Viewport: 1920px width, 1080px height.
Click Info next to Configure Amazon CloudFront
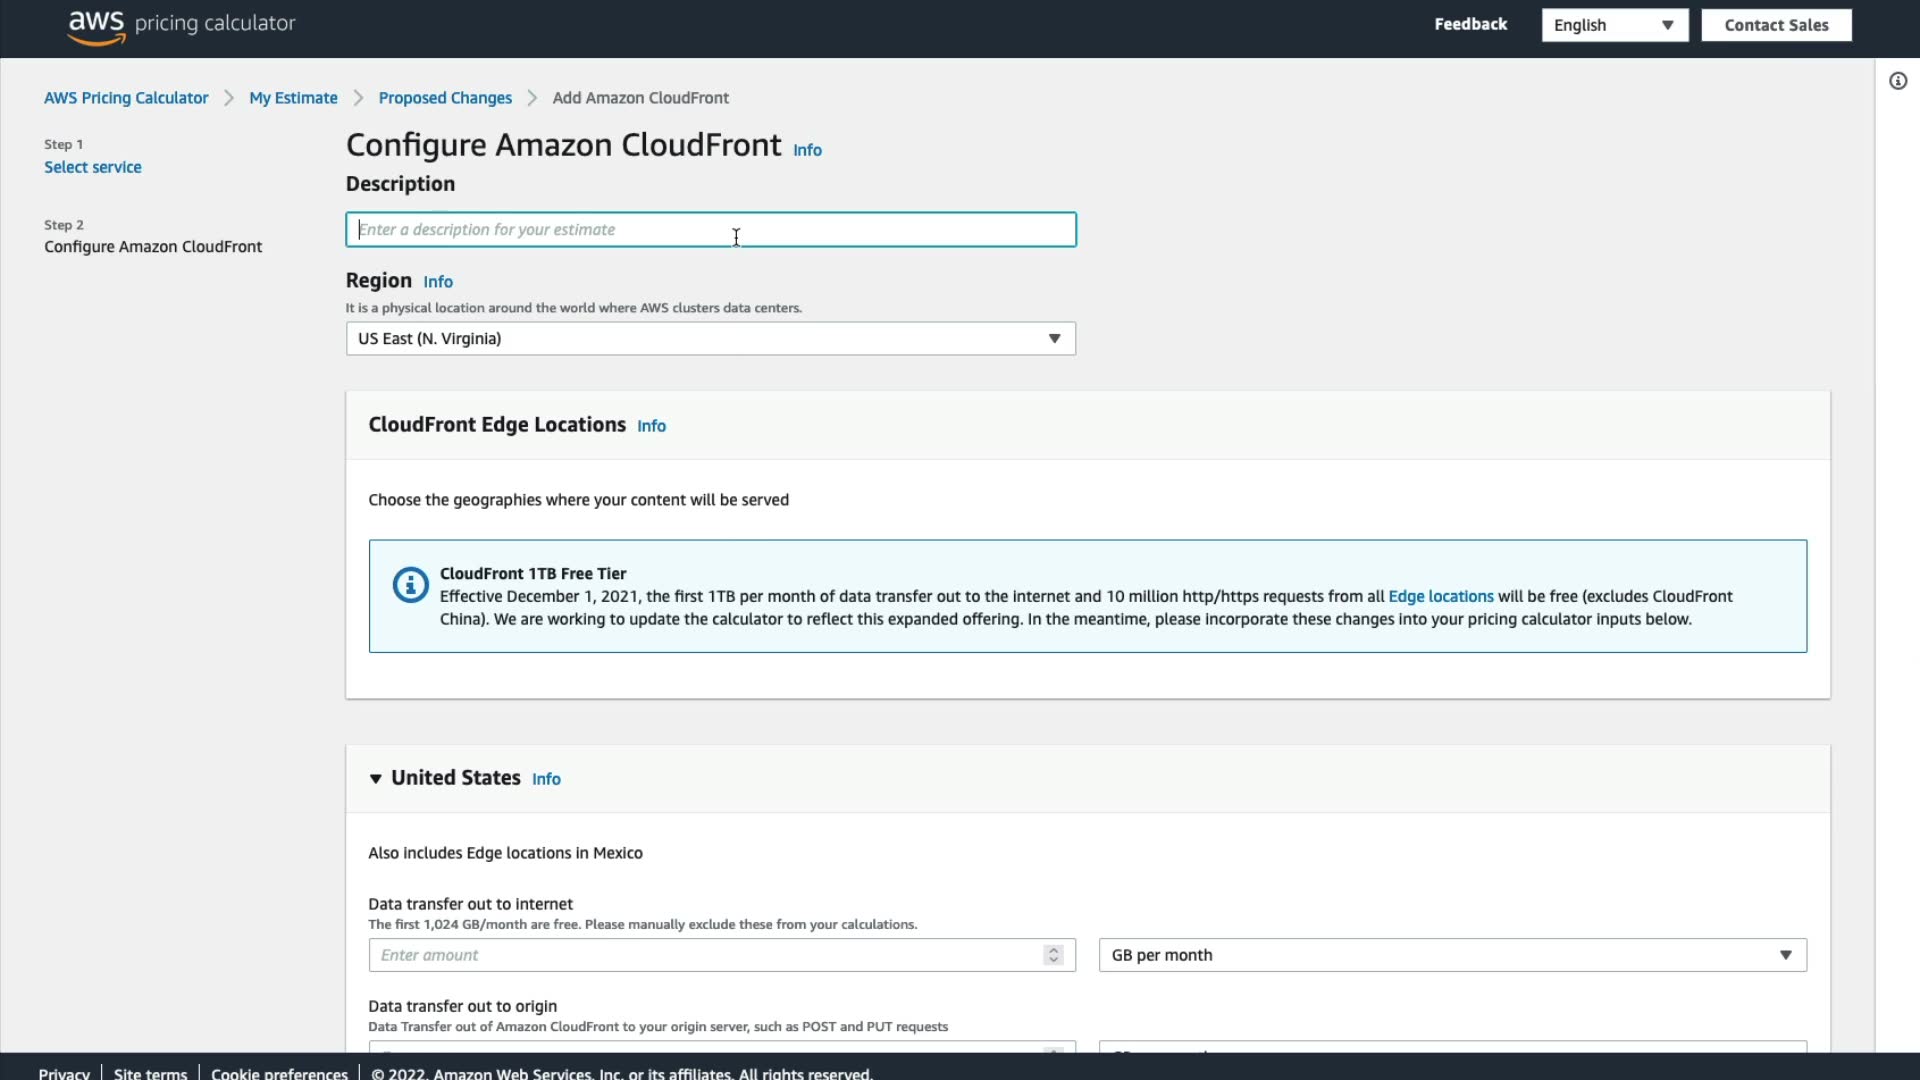click(x=807, y=150)
